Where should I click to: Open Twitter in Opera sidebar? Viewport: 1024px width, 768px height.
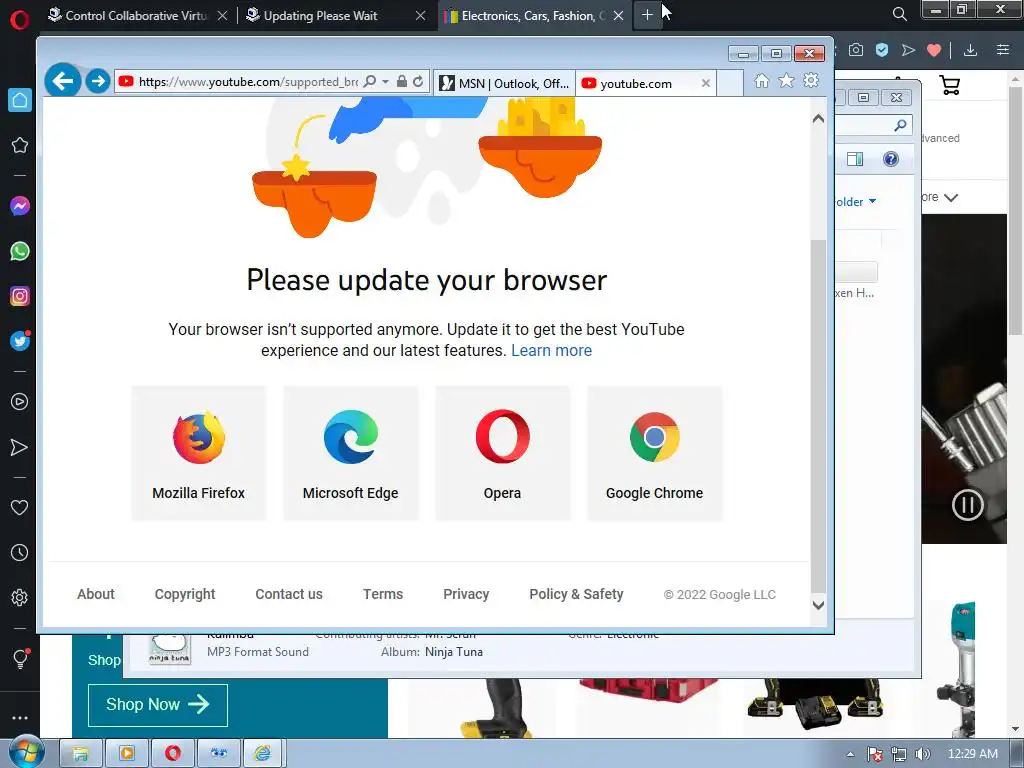[x=20, y=341]
